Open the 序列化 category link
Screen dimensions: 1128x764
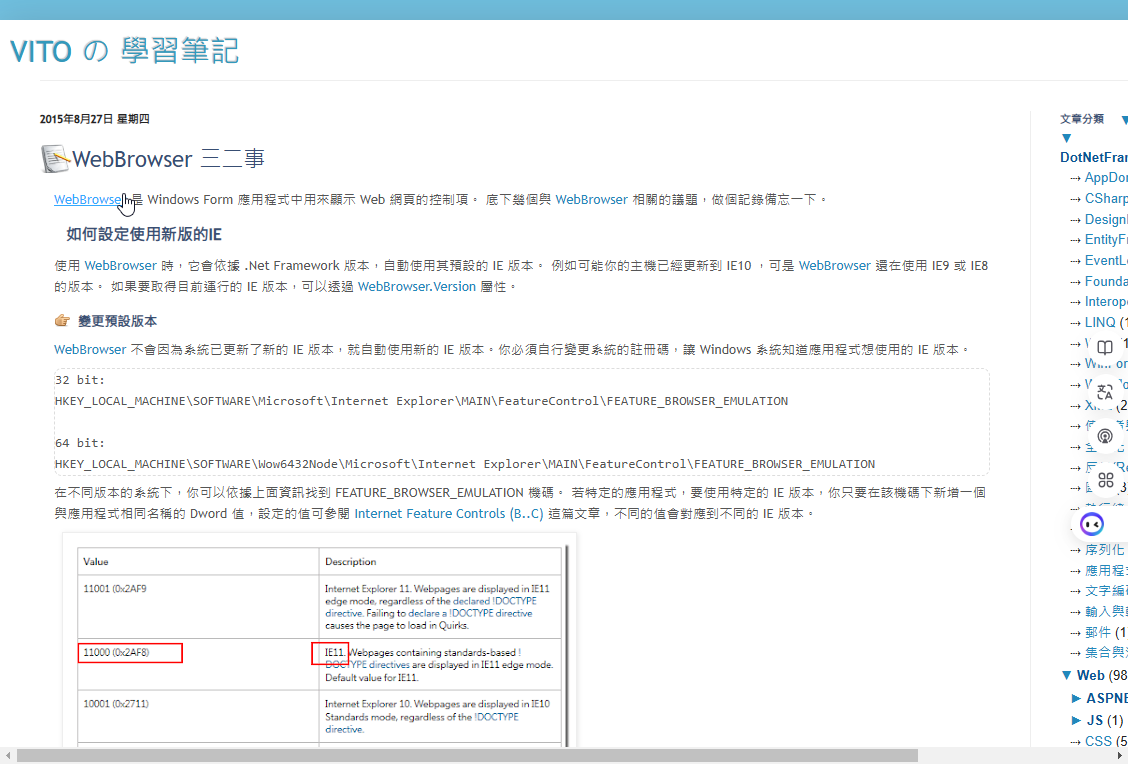(1104, 550)
